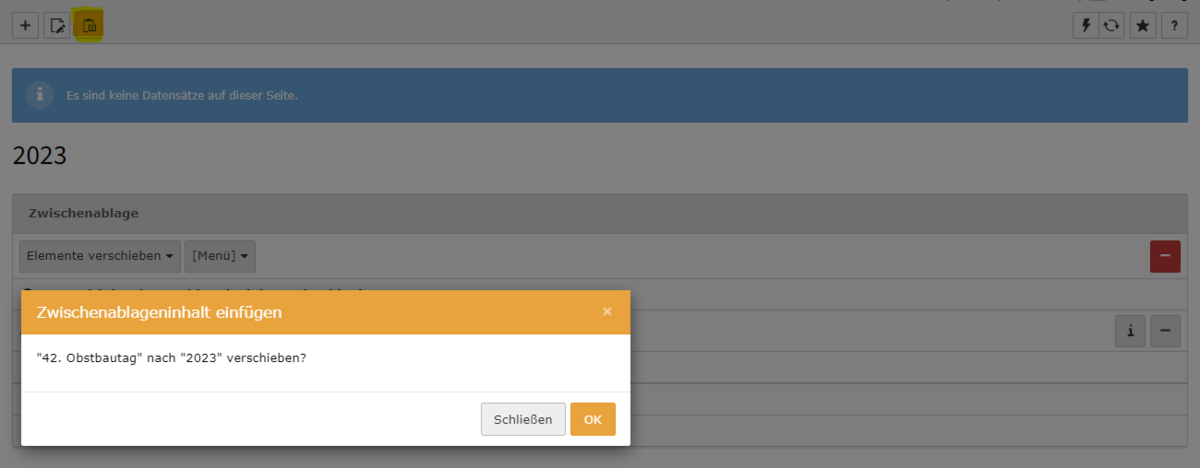The height and width of the screenshot is (468, 1200).
Task: Click the "2023" page heading
Action: [x=39, y=156]
